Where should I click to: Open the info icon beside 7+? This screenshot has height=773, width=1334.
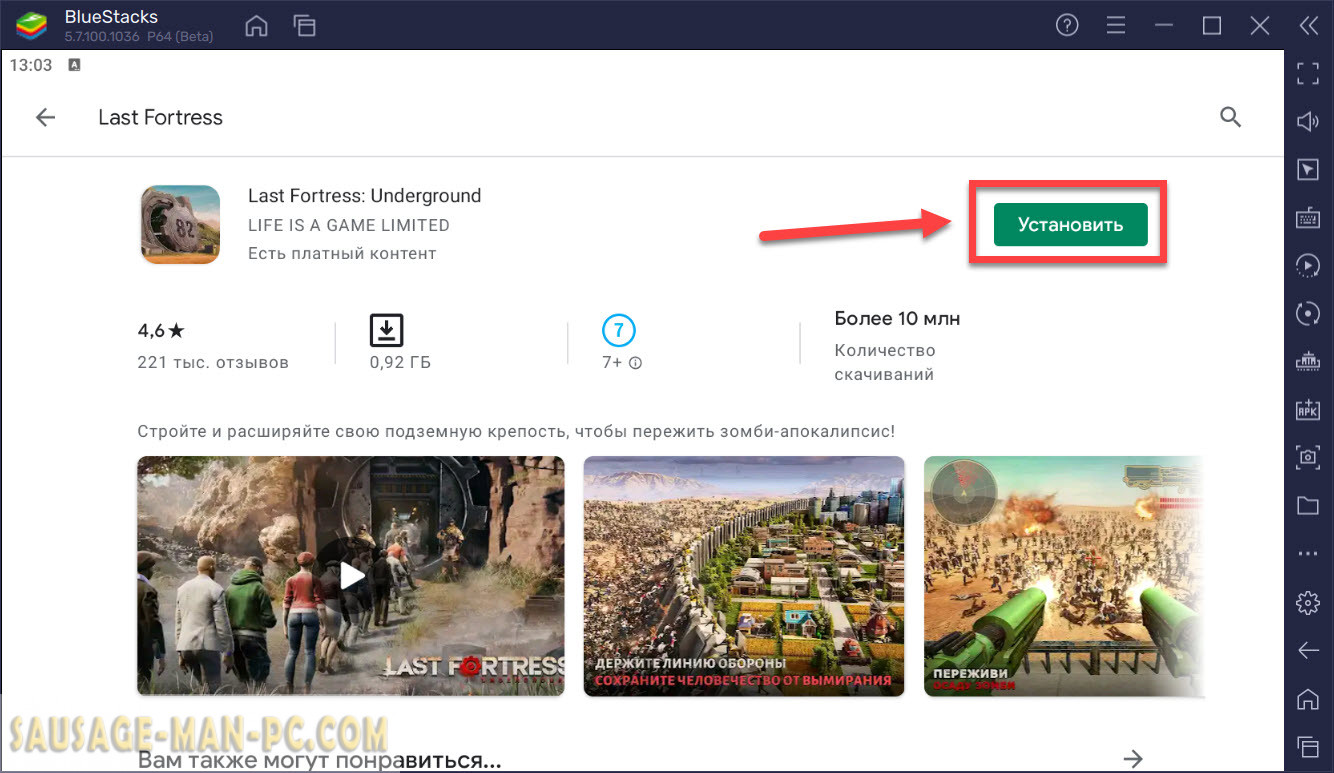[635, 363]
